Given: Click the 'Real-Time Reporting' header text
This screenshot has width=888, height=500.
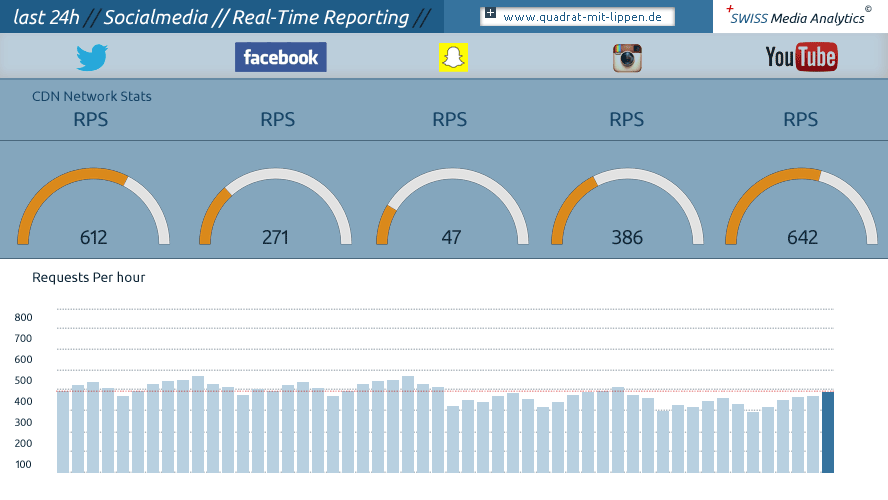Looking at the screenshot, I should 321,18.
